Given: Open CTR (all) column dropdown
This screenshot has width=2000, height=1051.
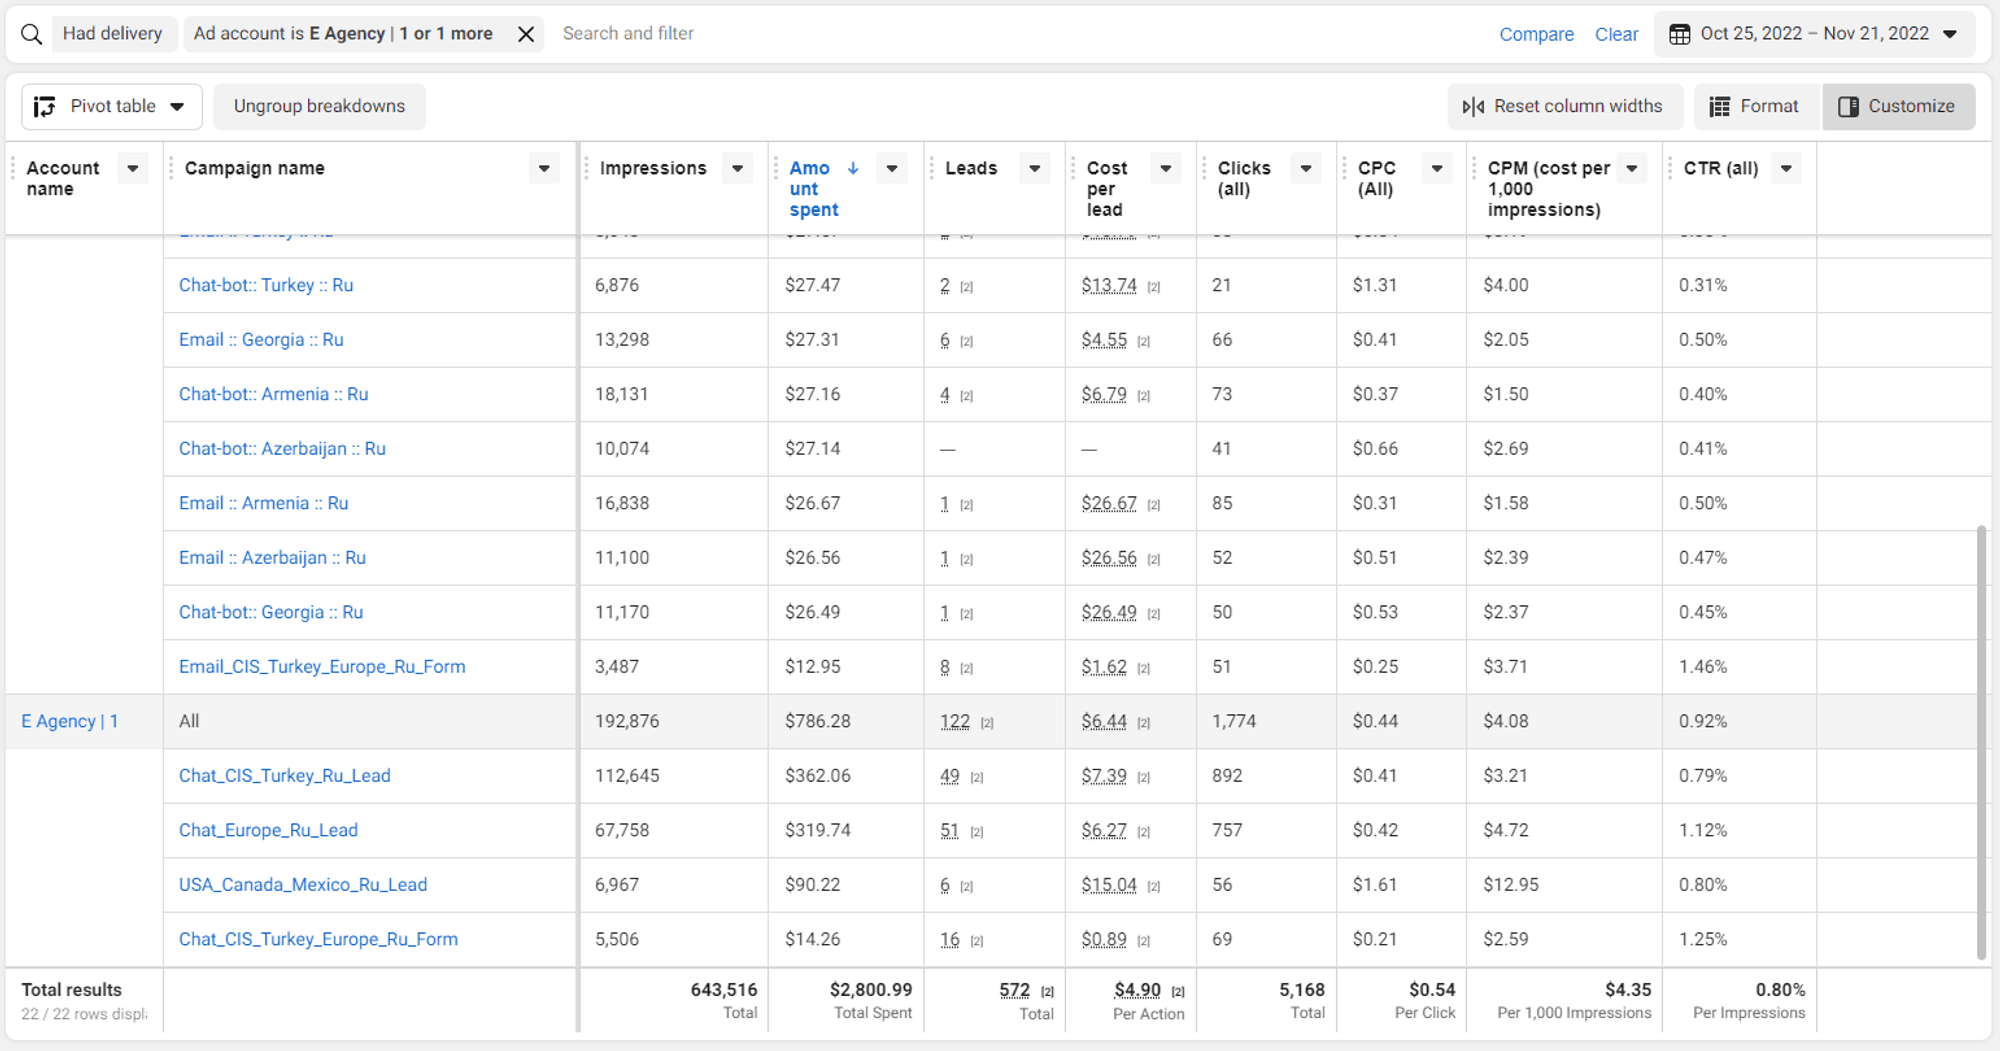Looking at the screenshot, I should (x=1786, y=168).
